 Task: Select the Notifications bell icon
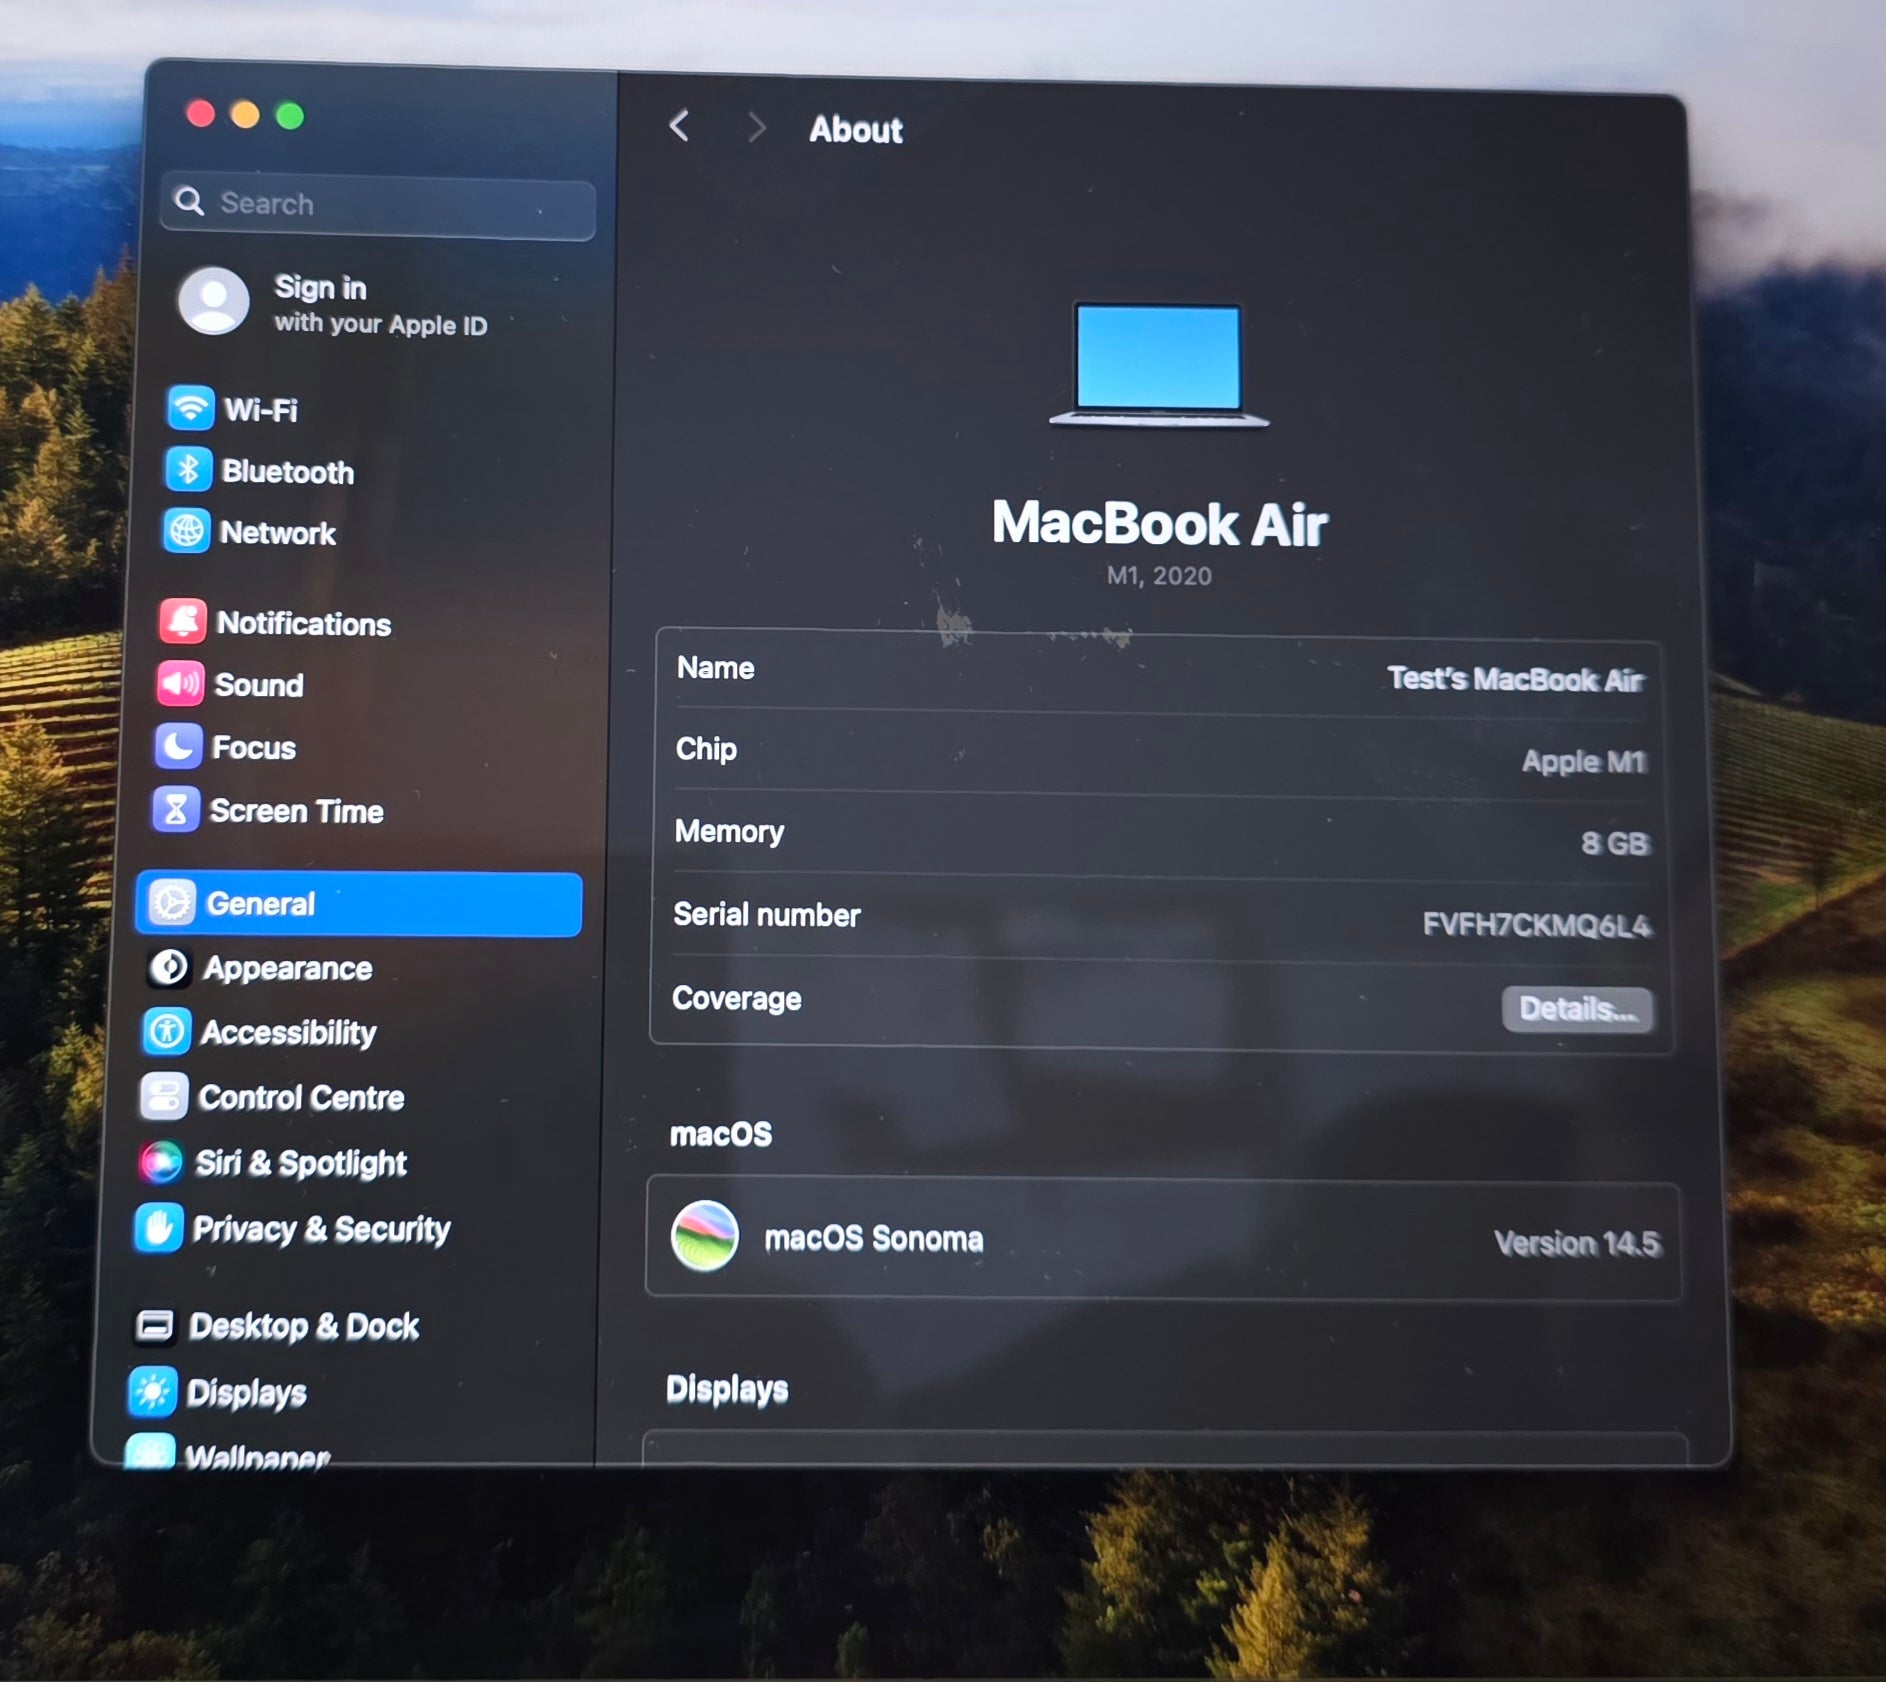(x=183, y=622)
